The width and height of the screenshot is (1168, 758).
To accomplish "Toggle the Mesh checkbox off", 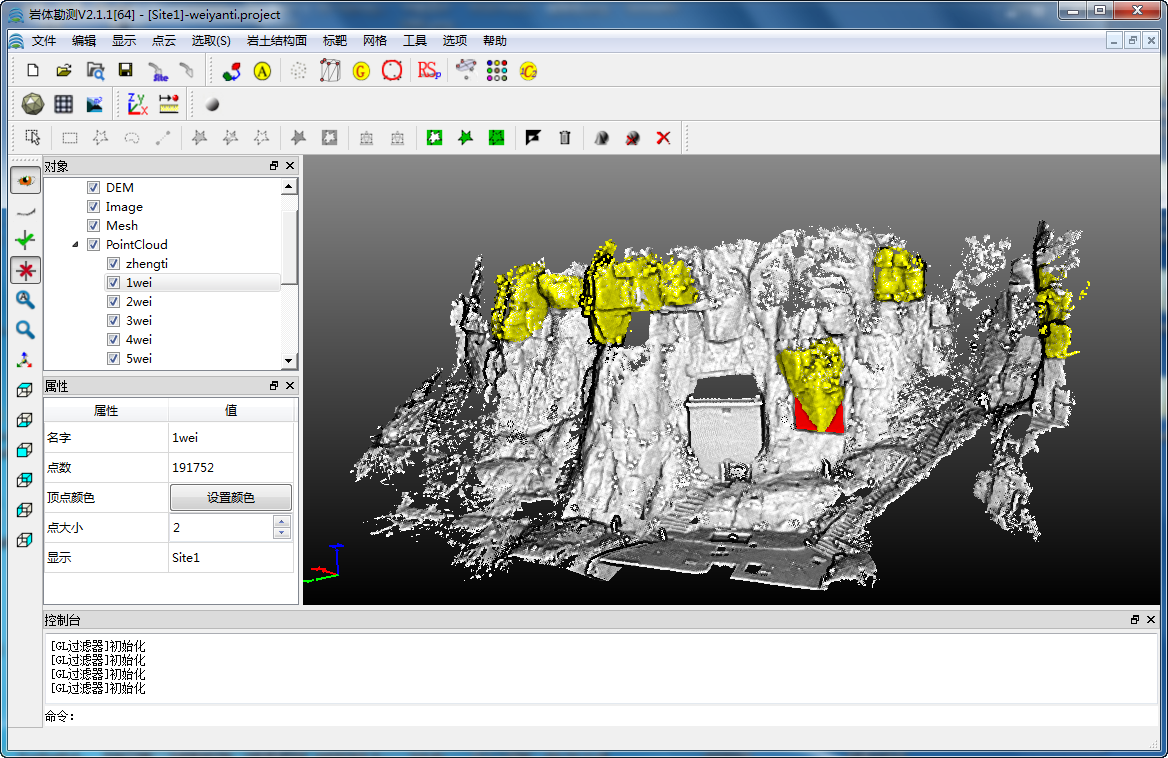I will point(93,226).
